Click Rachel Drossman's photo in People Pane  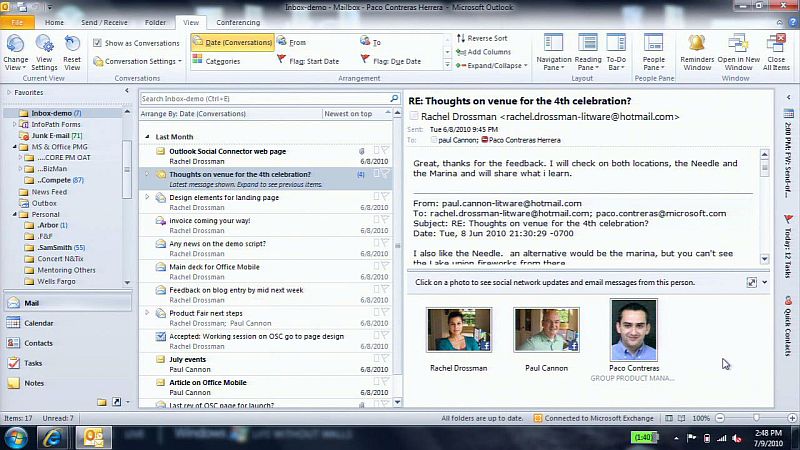click(x=459, y=330)
